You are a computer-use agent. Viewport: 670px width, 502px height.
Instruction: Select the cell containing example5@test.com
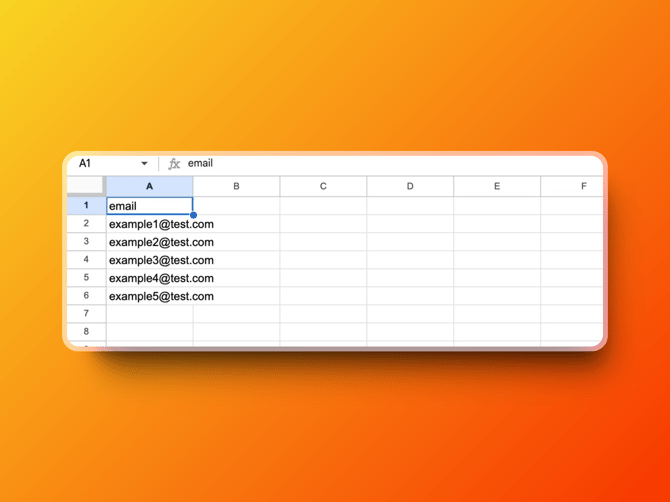coord(150,296)
